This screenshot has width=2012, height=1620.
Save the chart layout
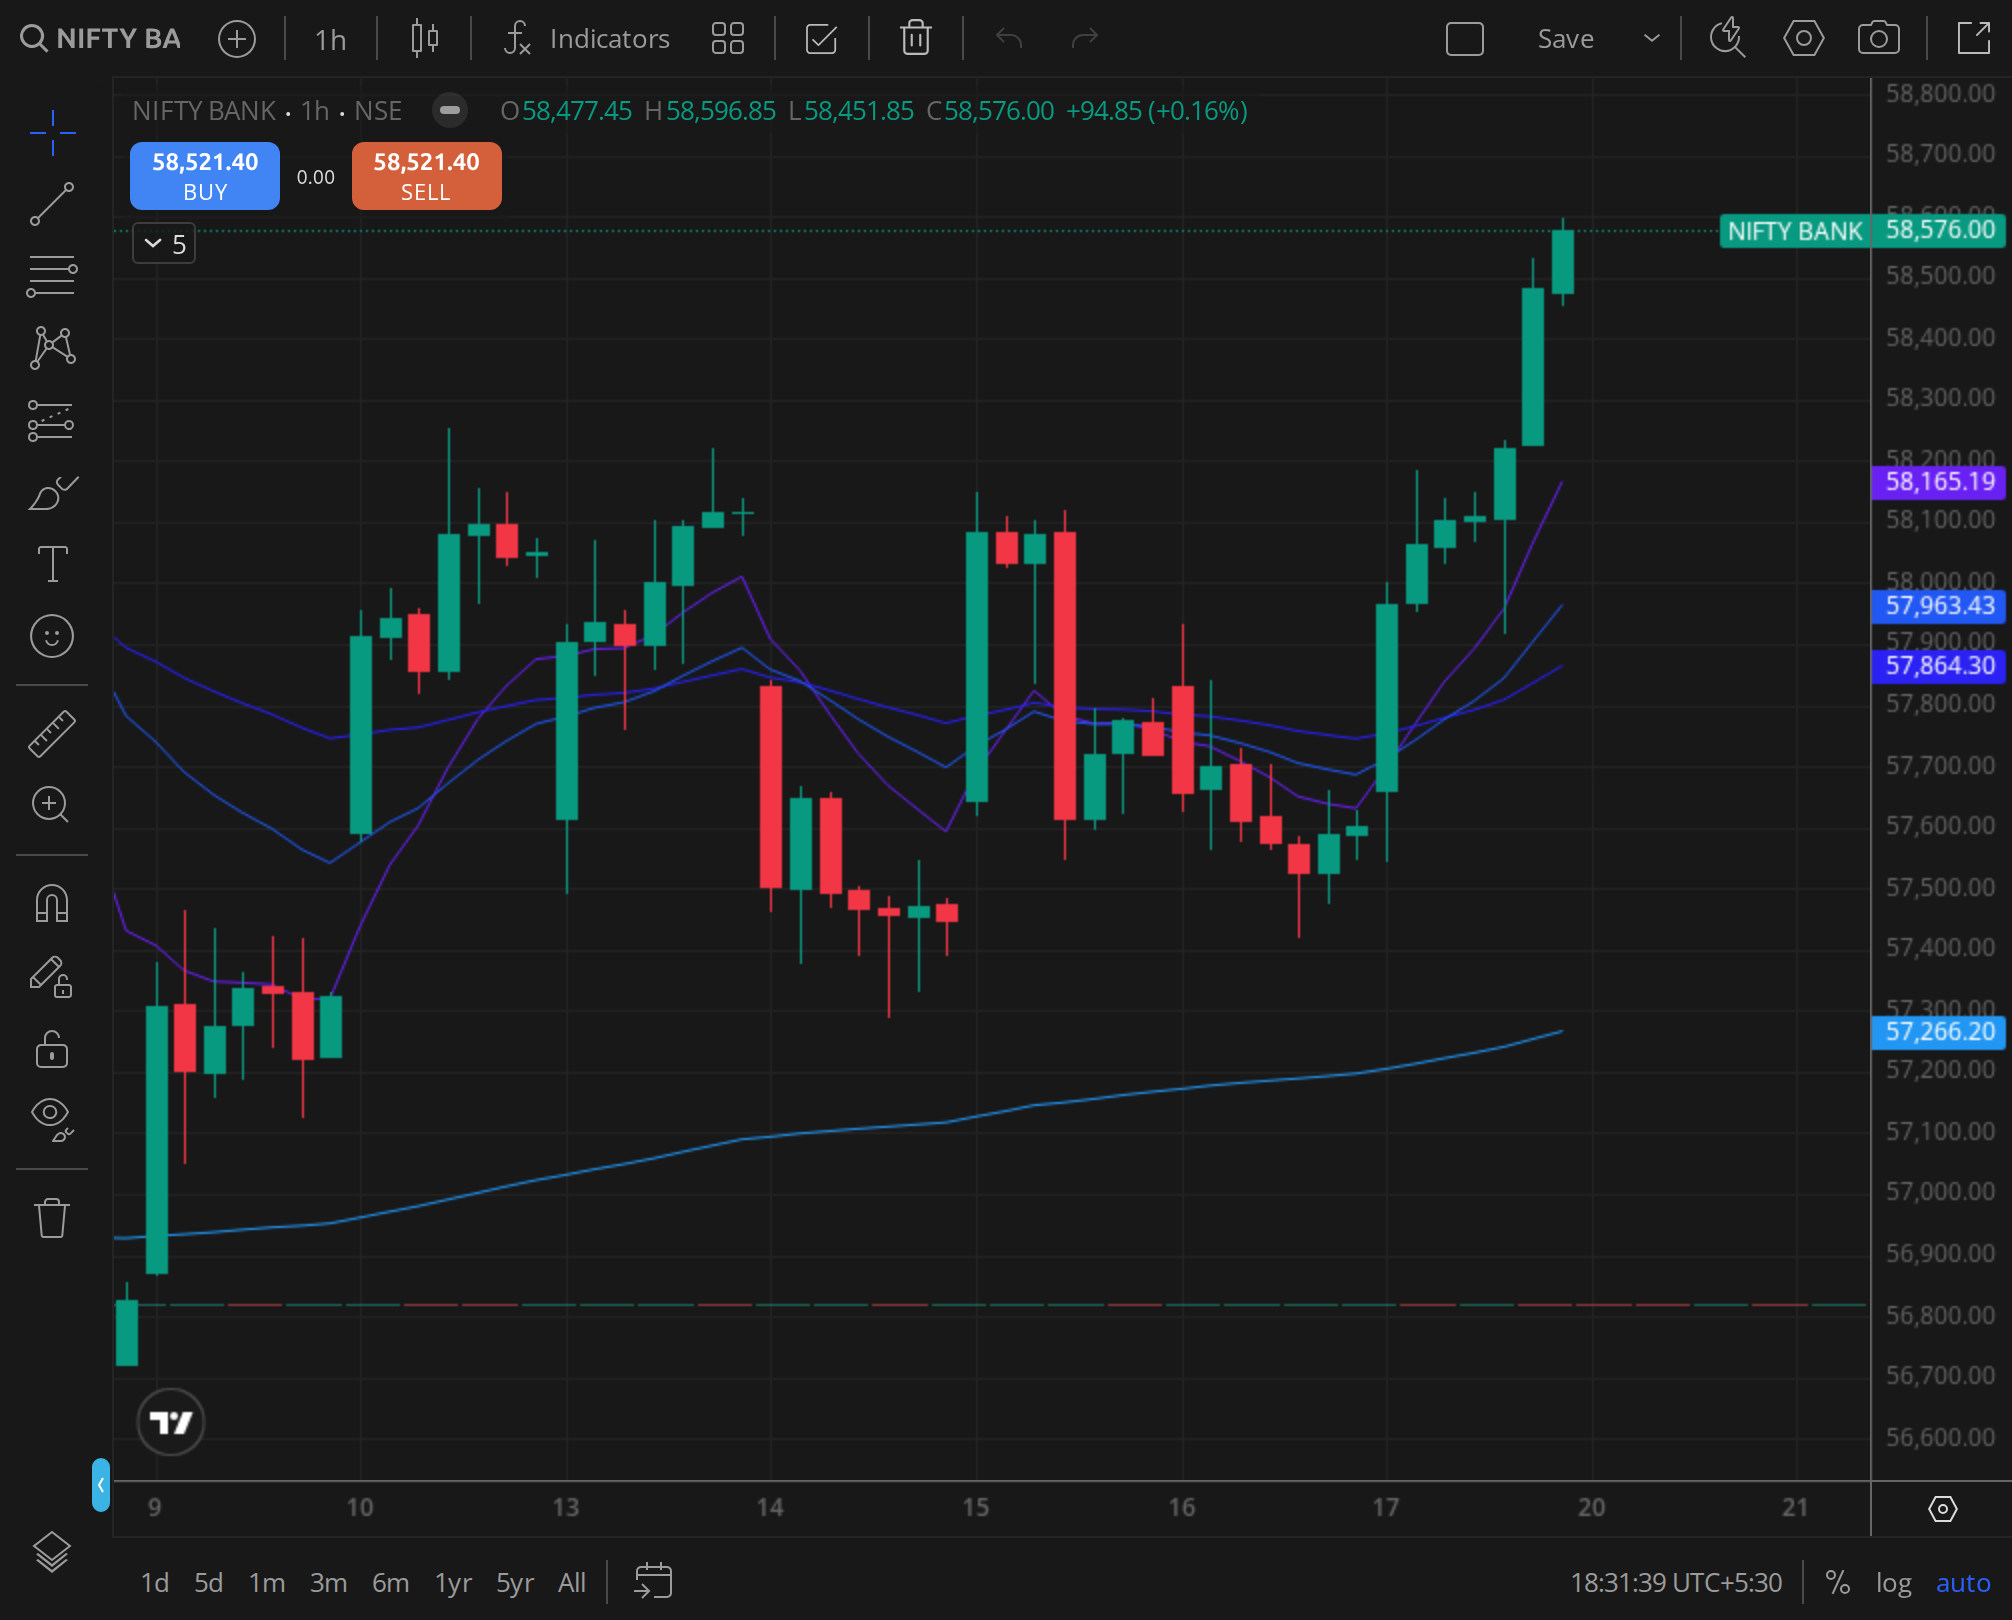pyautogui.click(x=1565, y=39)
